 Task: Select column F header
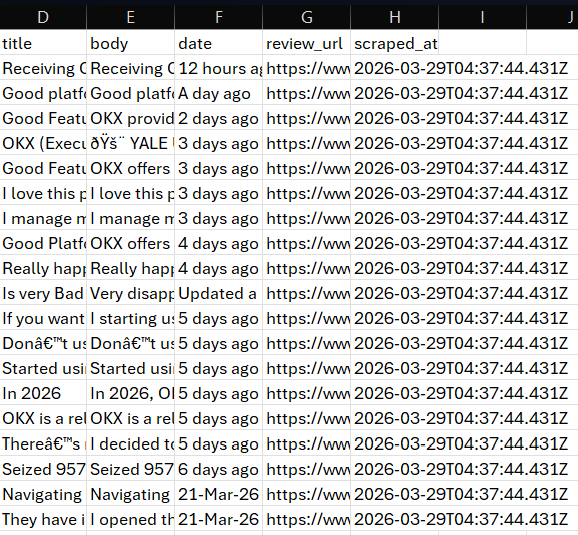point(218,17)
